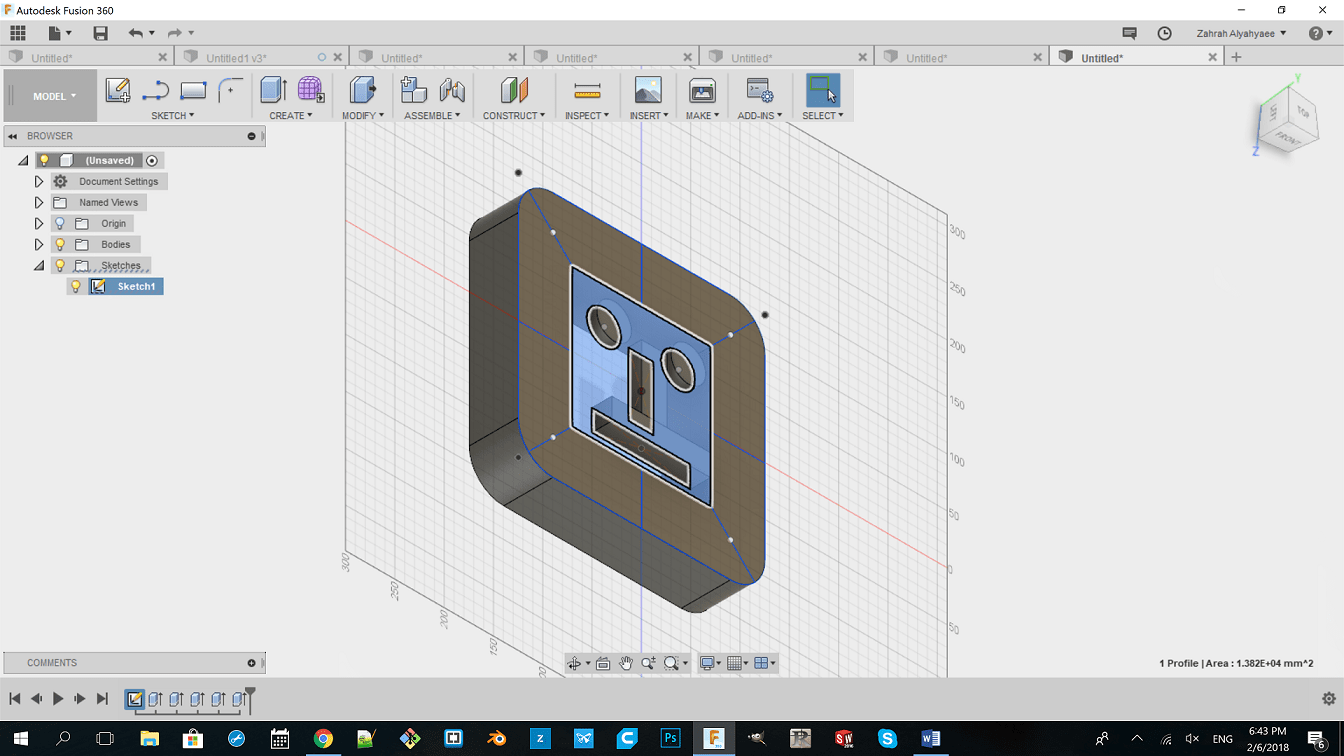Open the CONSTRUCT dropdown menu

click(514, 116)
